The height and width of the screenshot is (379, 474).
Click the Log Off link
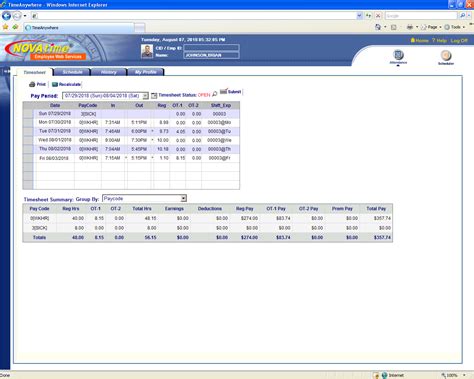pyautogui.click(x=459, y=40)
